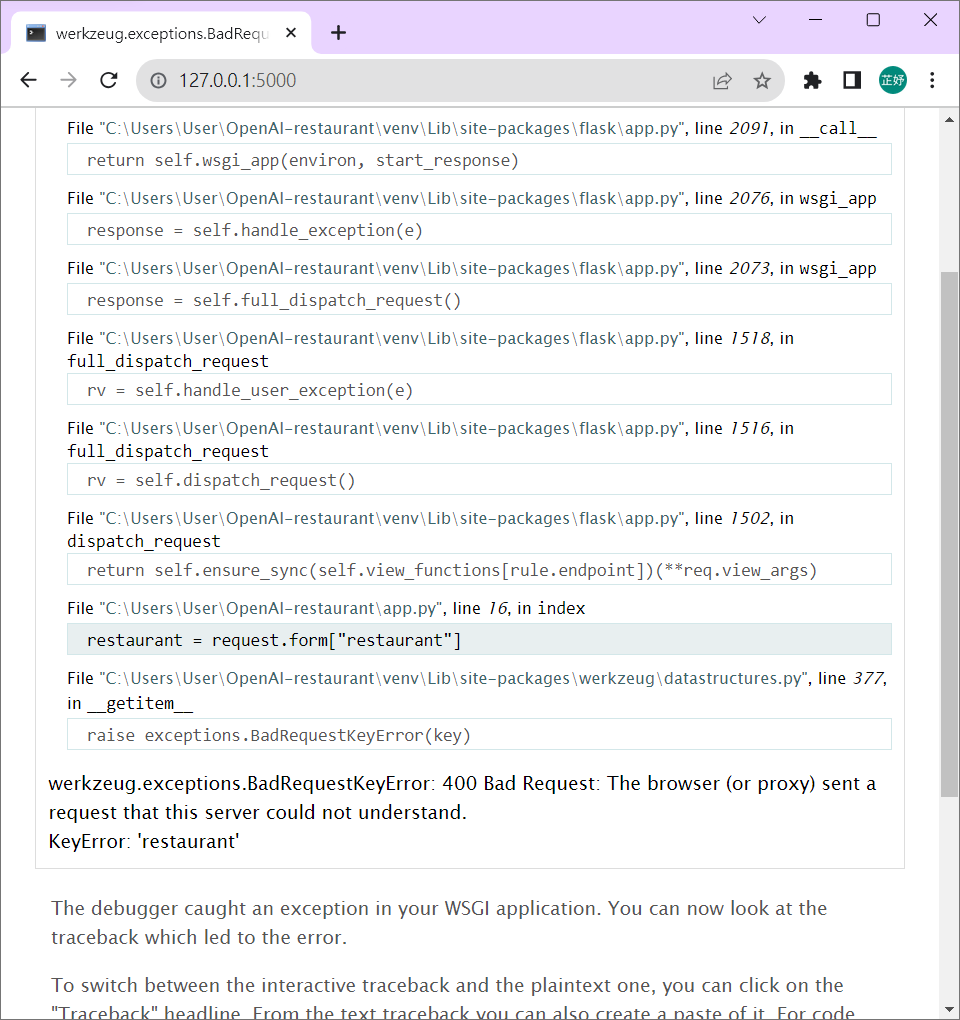Expand frame 'return self.wsgi_app(environ, start_response)'
The width and height of the screenshot is (960, 1020).
click(x=479, y=160)
